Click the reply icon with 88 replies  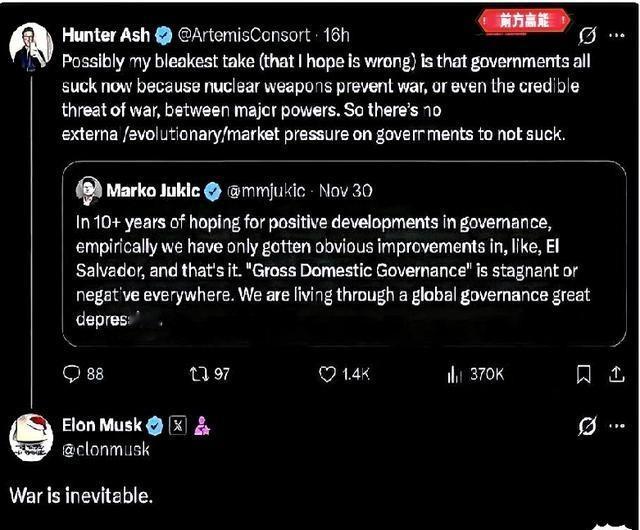coord(72,374)
